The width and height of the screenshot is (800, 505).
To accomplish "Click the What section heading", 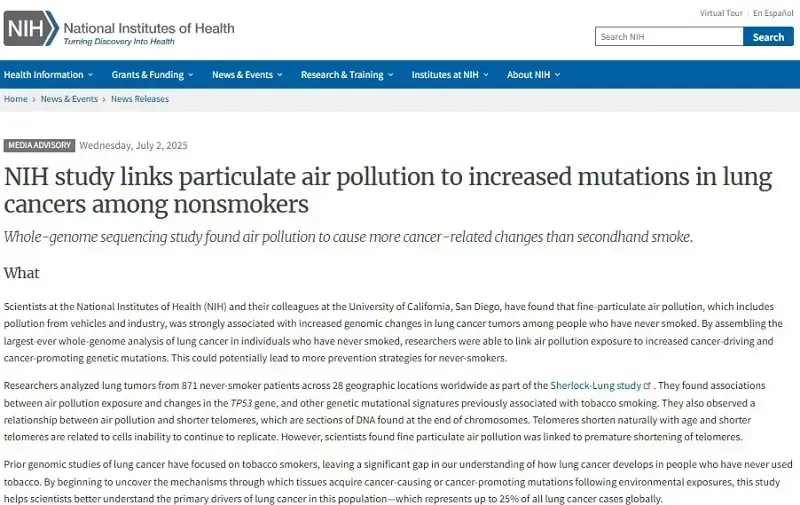I will (21, 273).
